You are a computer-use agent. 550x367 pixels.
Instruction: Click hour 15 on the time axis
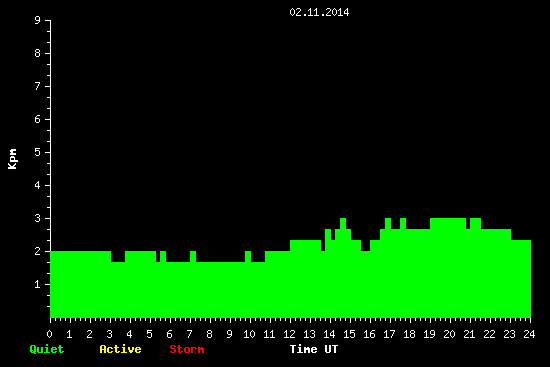349,334
